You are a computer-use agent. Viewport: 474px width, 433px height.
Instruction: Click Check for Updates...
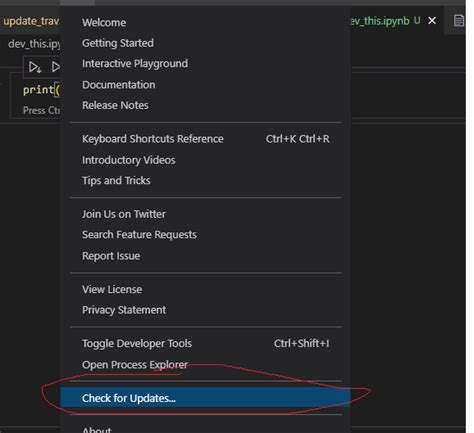(205, 398)
